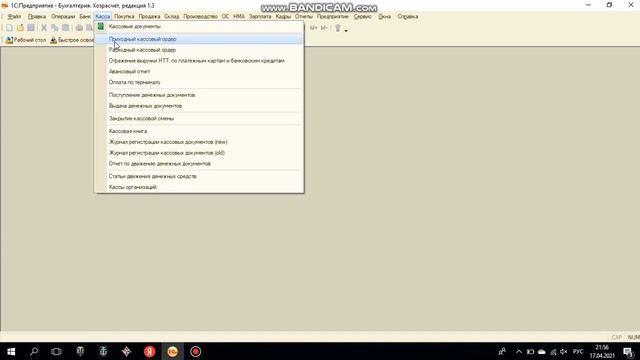Screen dimensions: 640x360
Task: Click the Copy toolbar icon
Action: [x=54, y=28]
